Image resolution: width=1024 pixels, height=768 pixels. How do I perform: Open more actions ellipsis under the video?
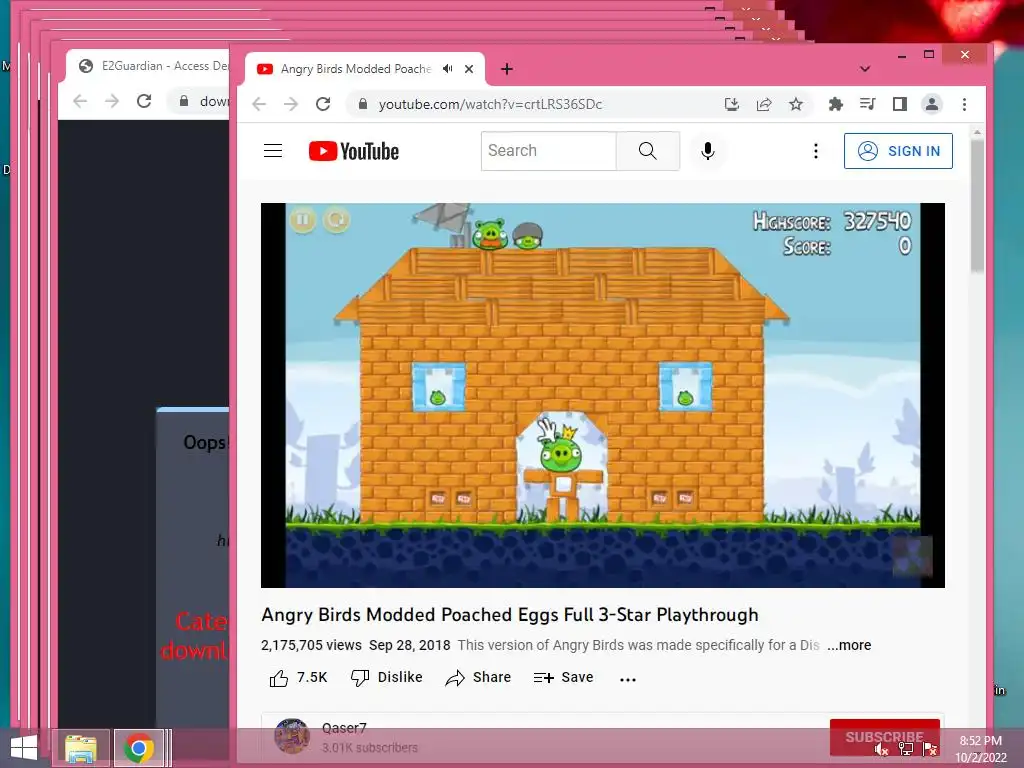pos(628,679)
